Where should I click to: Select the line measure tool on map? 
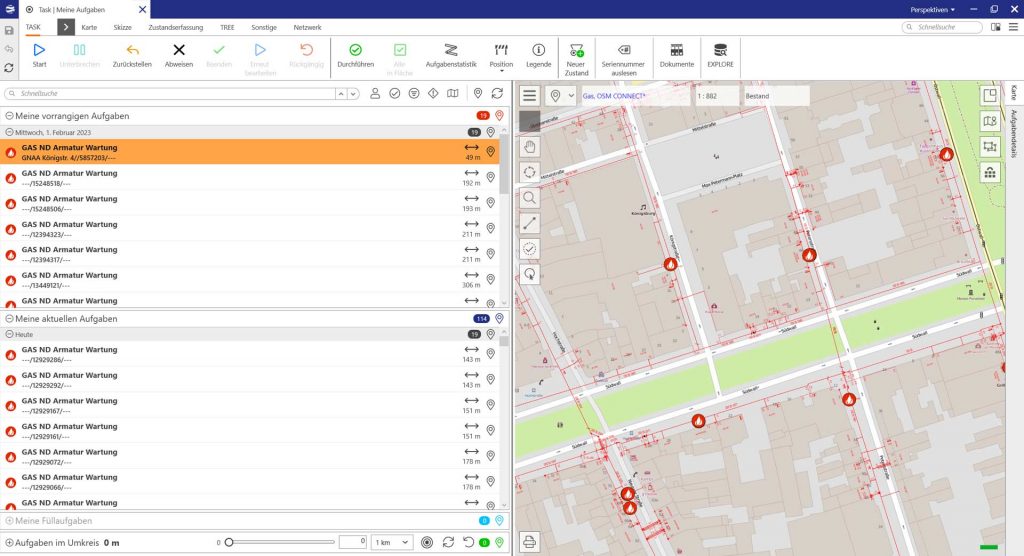click(530, 224)
